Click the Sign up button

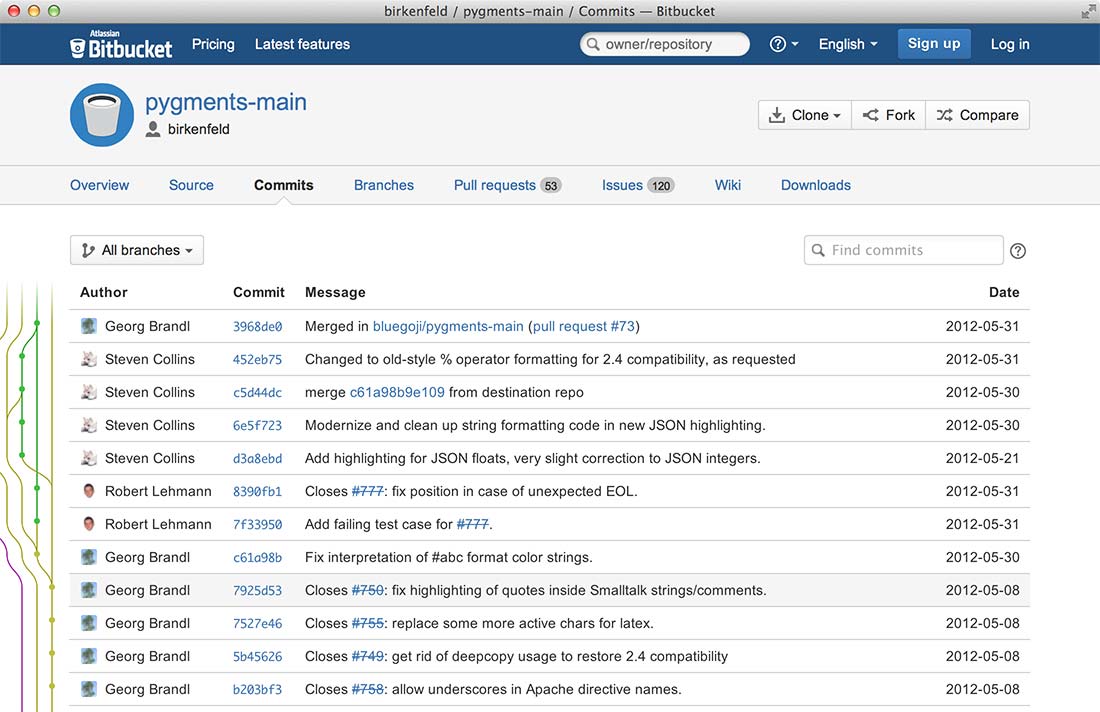[934, 44]
